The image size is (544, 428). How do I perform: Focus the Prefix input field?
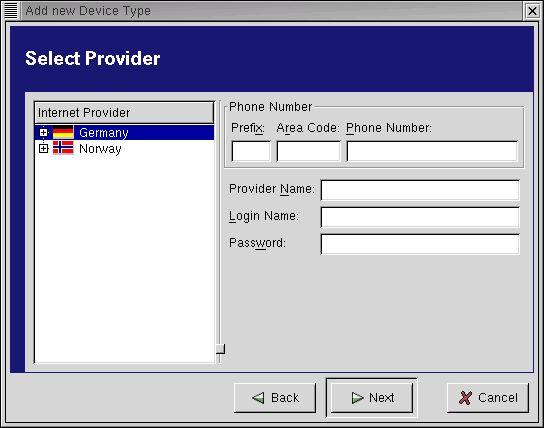(x=251, y=151)
